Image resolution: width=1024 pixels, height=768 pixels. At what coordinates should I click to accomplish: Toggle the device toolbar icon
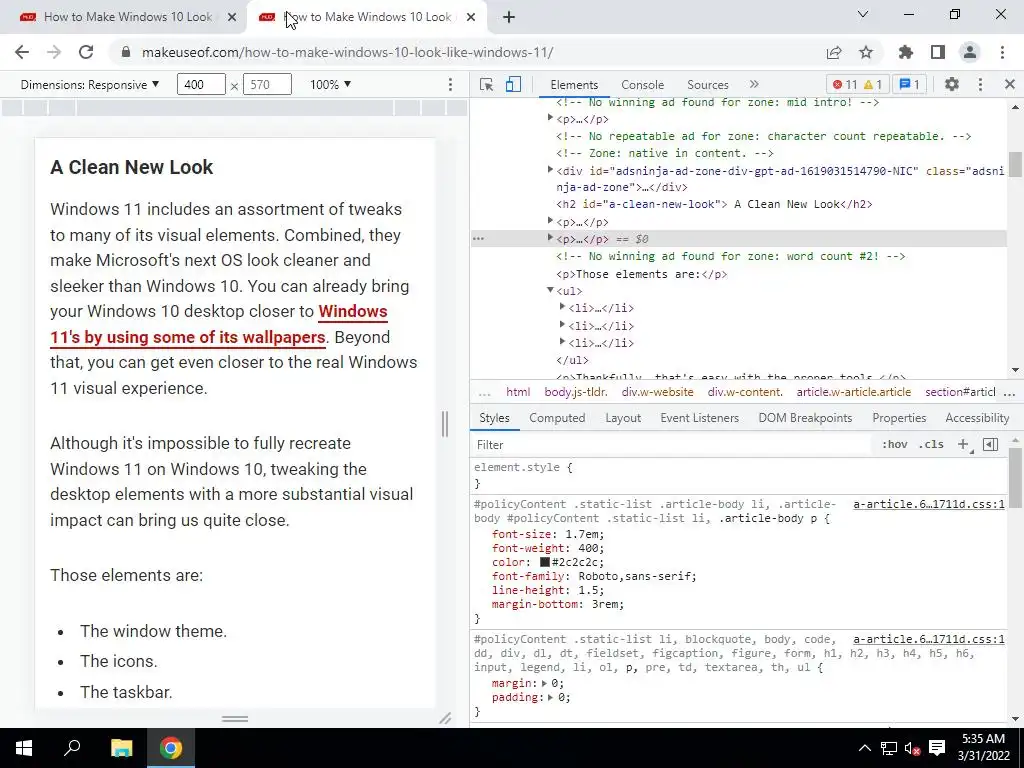(x=513, y=84)
